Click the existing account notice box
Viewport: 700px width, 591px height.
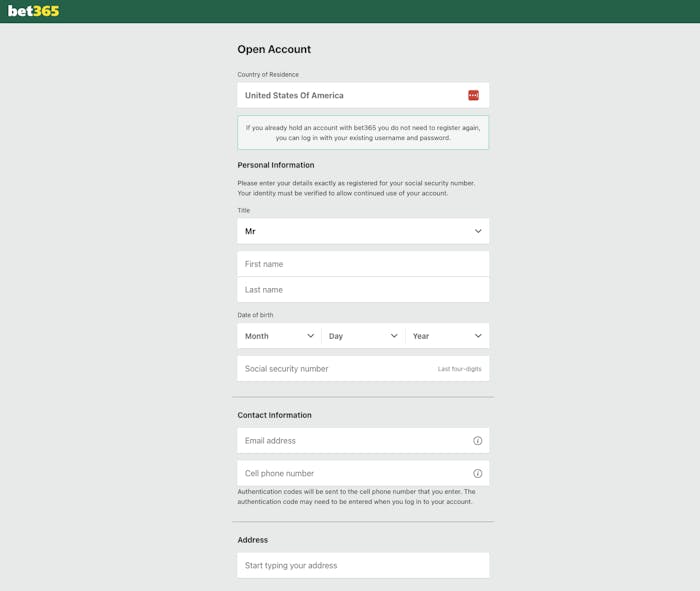[x=363, y=133]
